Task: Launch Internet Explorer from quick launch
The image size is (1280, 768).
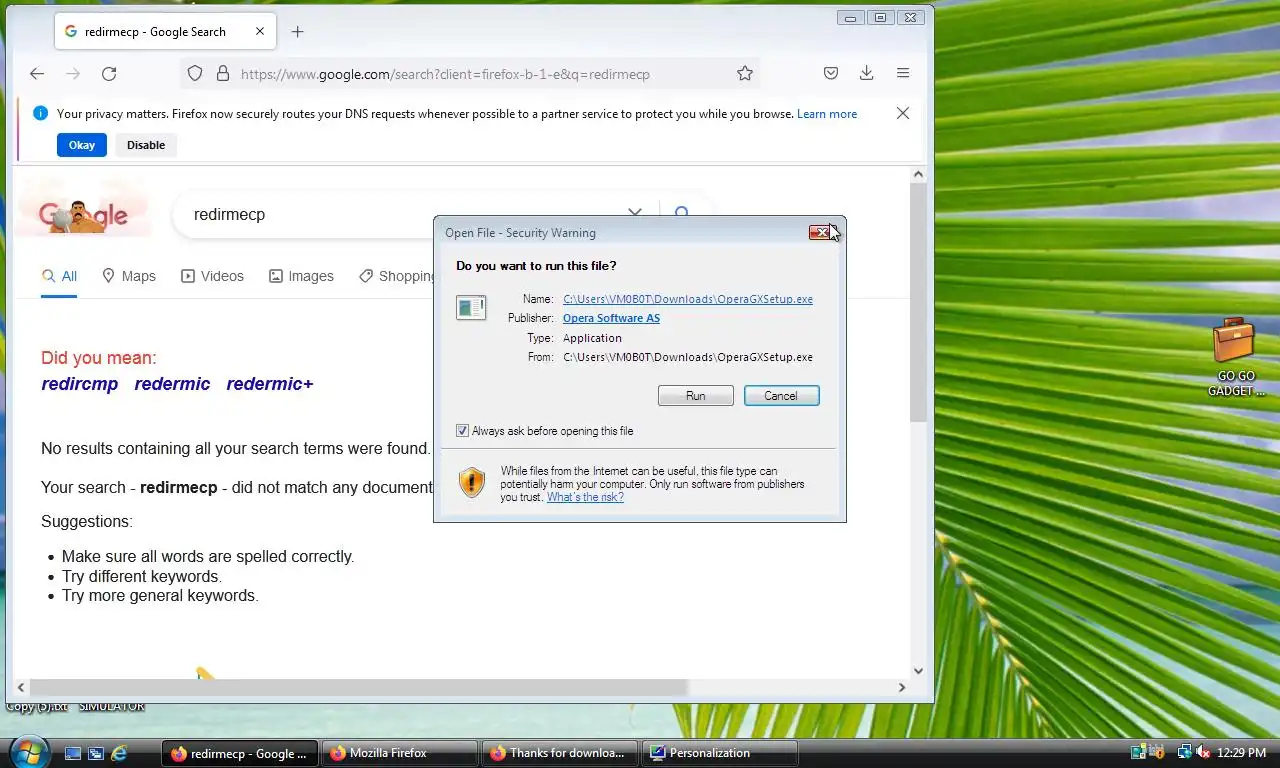Action: click(120, 753)
